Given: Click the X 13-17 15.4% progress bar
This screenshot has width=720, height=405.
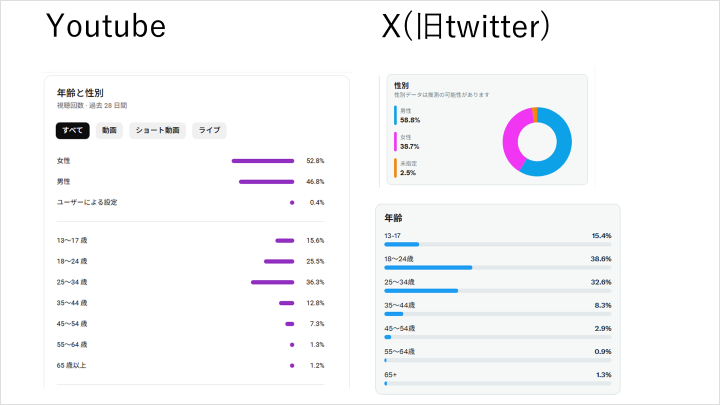Looking at the screenshot, I should 402,244.
